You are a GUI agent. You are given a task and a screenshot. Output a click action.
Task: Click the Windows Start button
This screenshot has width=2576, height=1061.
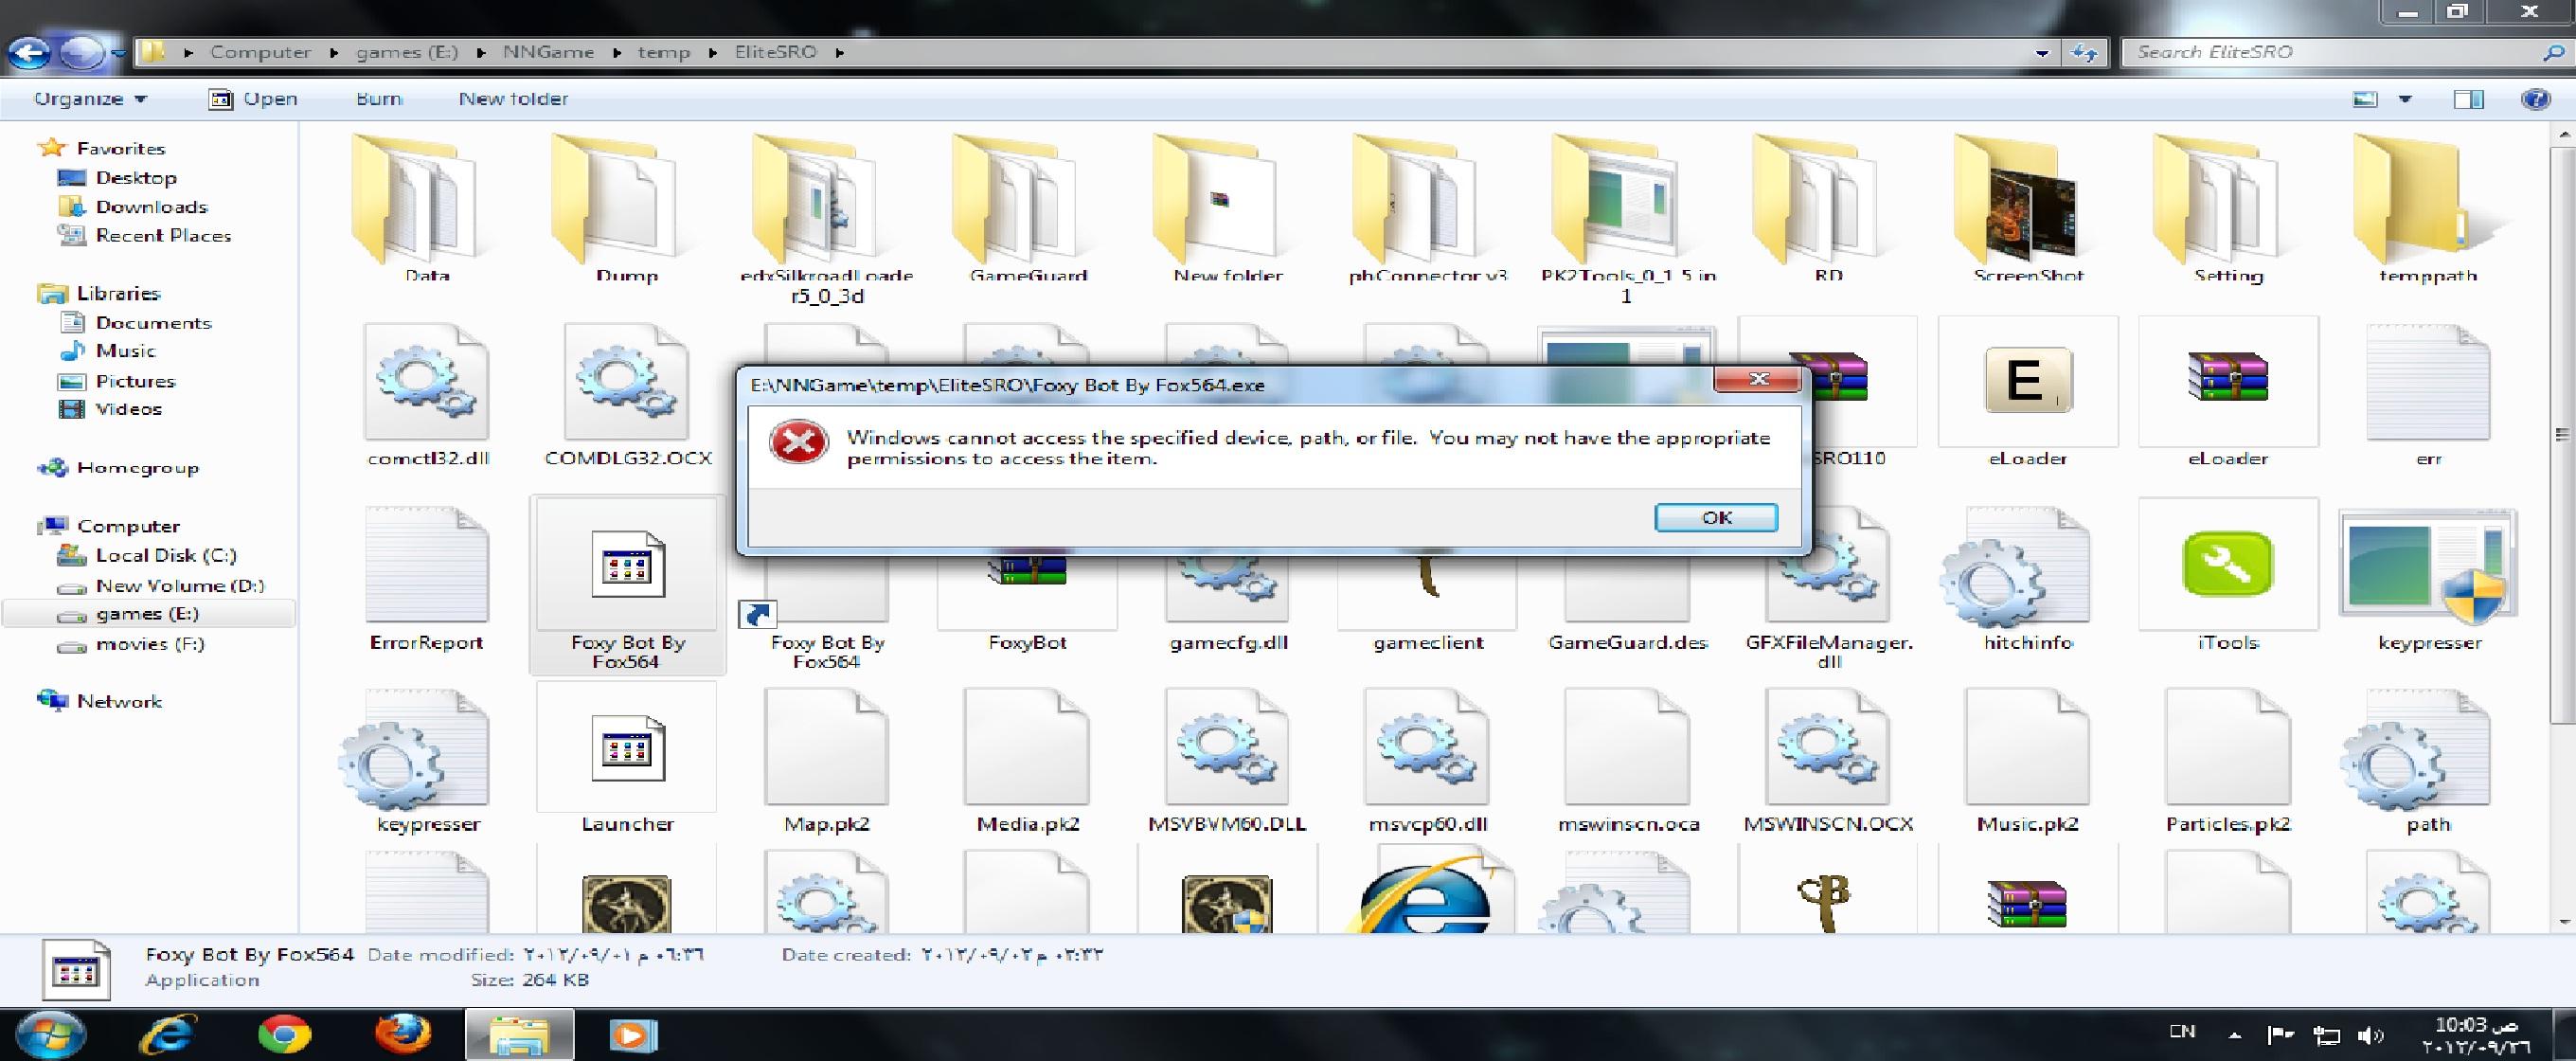coord(48,1035)
